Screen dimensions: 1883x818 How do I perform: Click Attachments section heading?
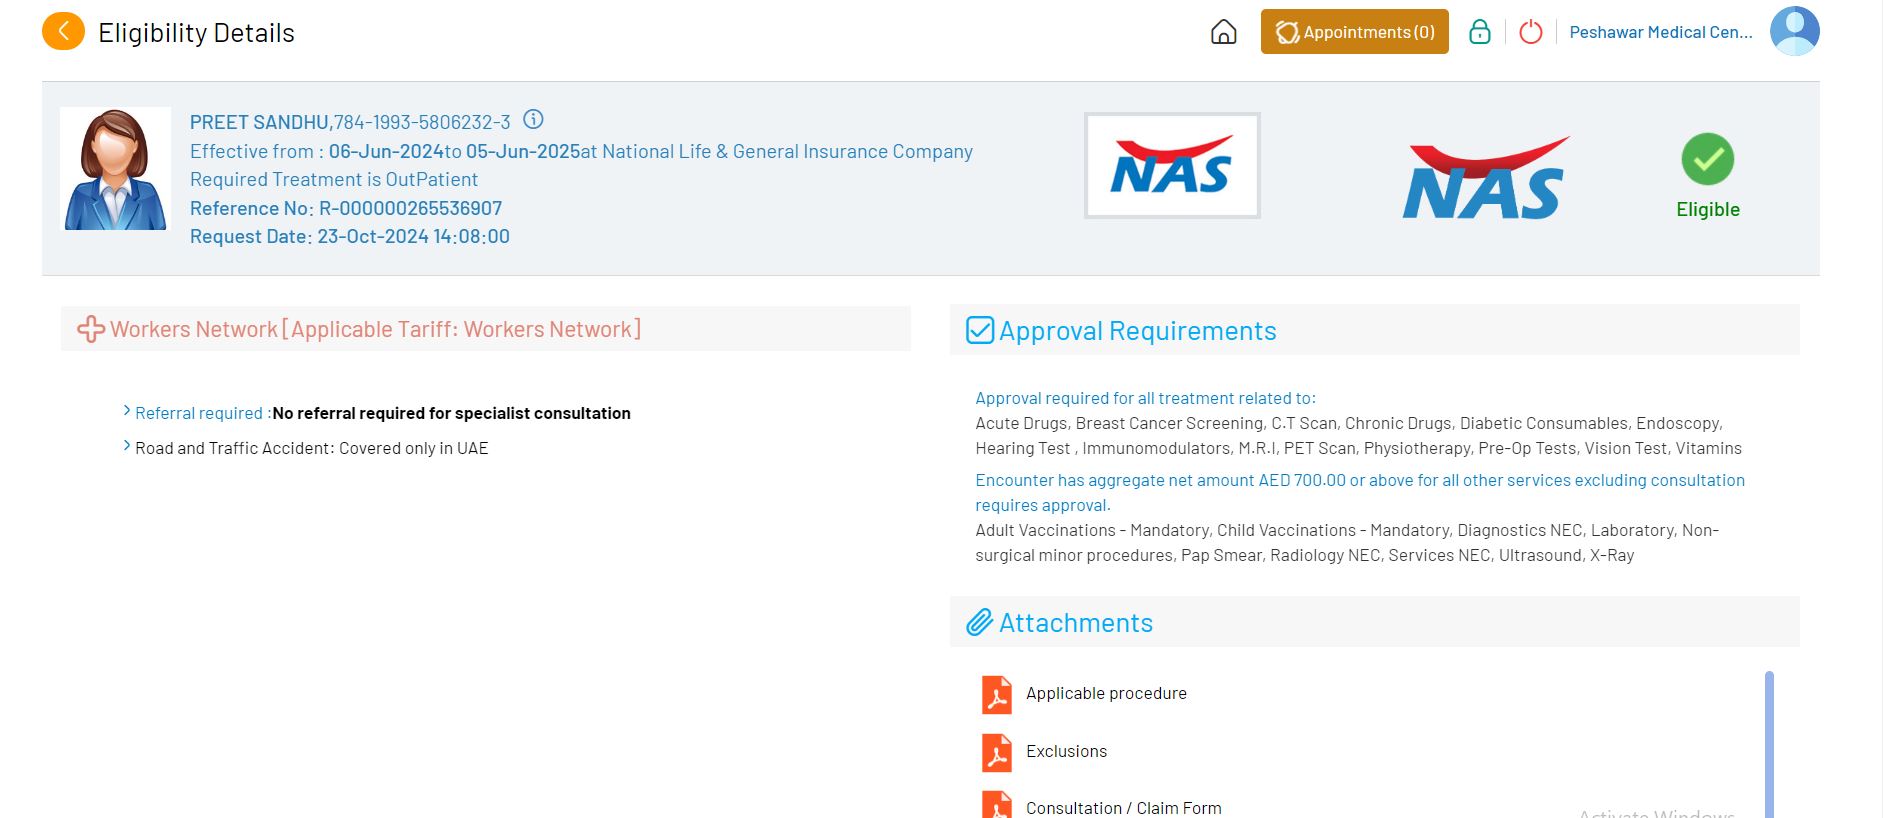[x=1076, y=622]
